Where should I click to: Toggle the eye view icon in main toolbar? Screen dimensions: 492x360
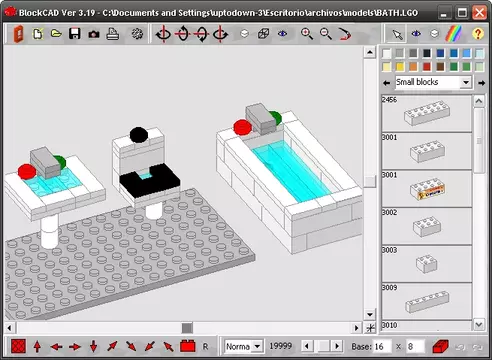pos(282,34)
